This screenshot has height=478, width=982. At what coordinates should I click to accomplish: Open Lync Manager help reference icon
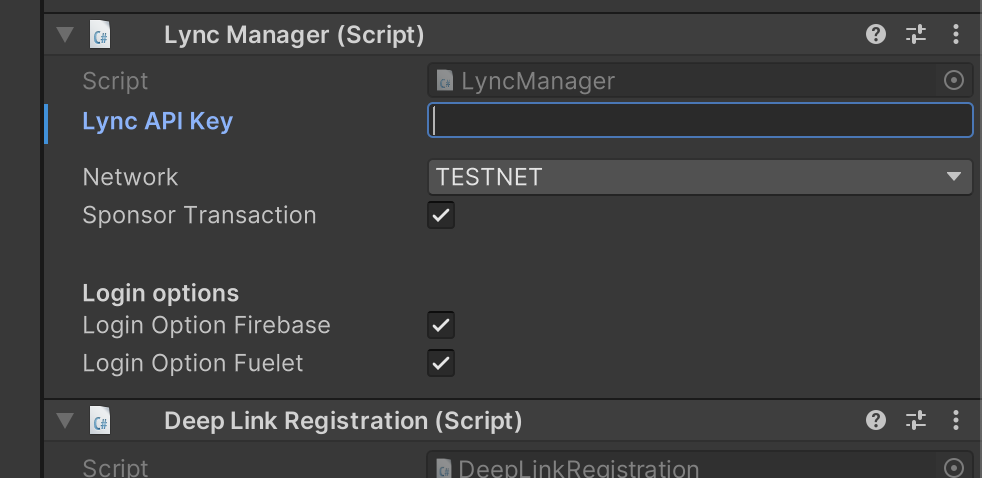tap(876, 34)
